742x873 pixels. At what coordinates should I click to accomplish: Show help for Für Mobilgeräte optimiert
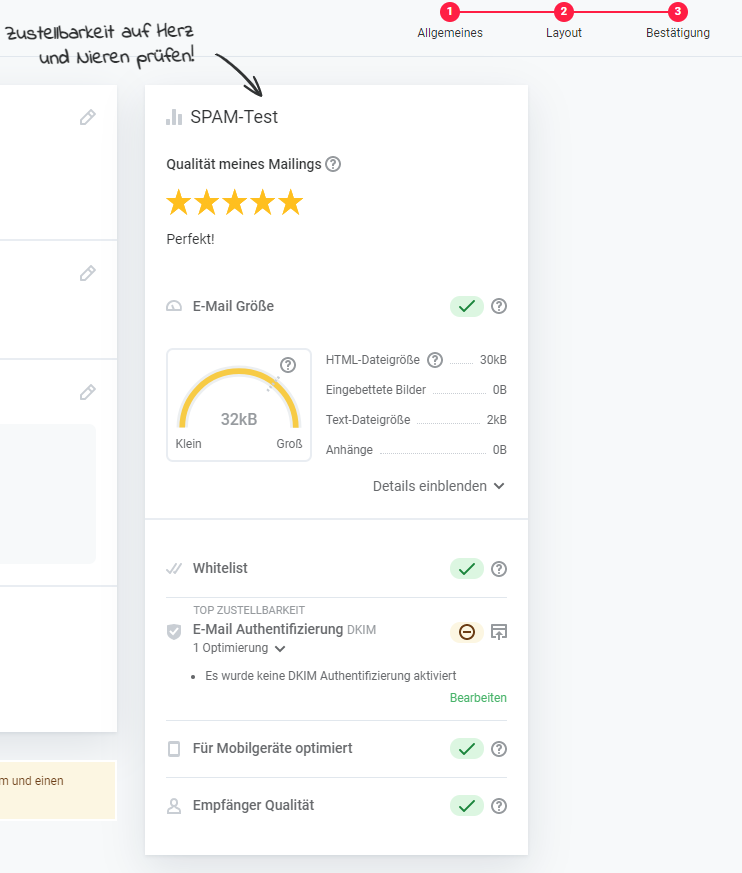tap(499, 749)
